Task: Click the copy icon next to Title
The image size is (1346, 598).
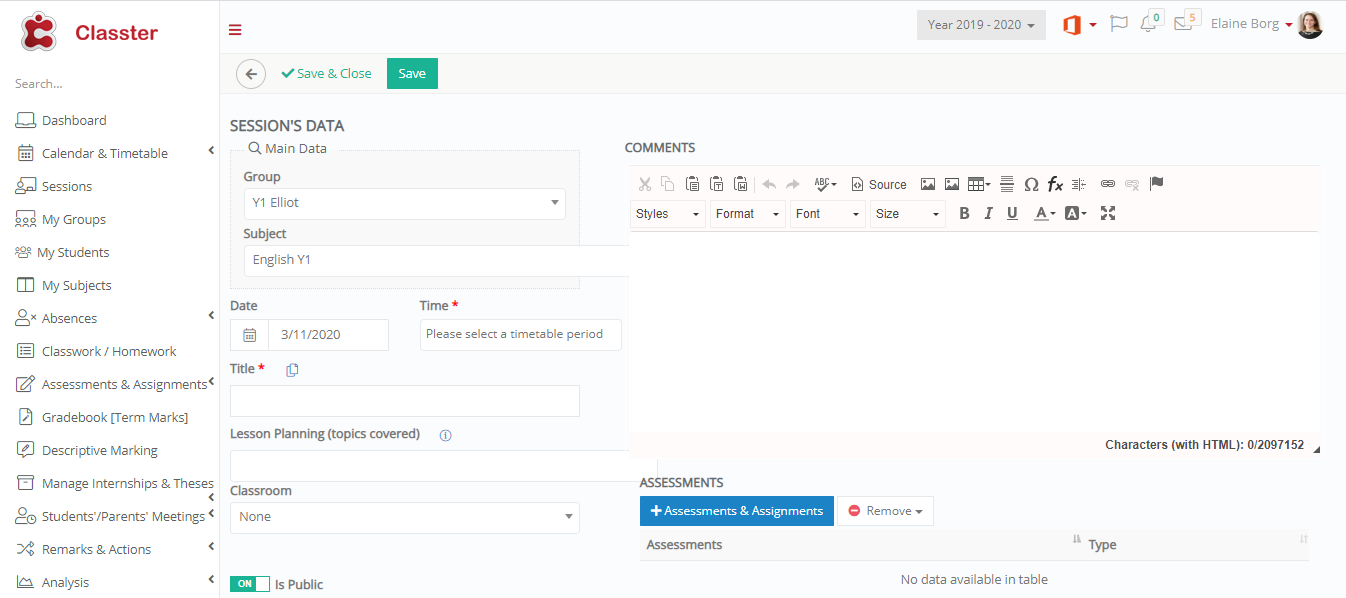Action: 292,370
